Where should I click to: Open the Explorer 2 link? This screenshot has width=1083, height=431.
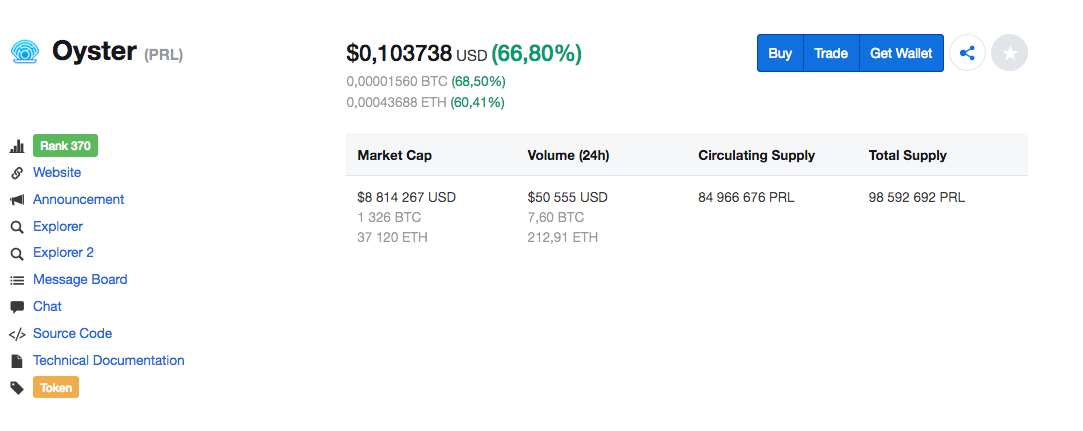coord(64,253)
